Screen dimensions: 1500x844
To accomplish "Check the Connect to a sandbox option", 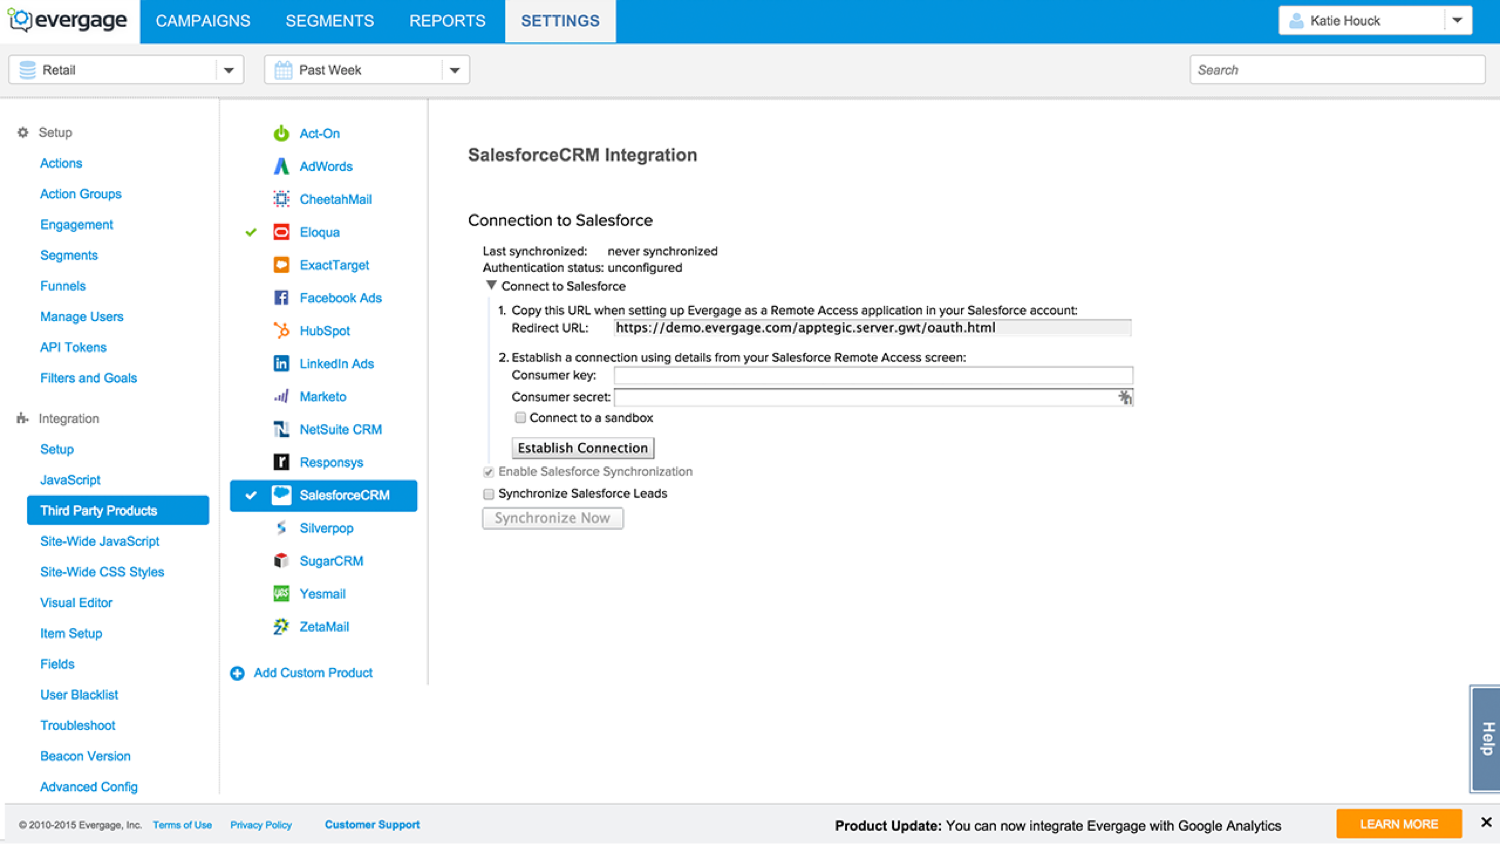I will 521,417.
